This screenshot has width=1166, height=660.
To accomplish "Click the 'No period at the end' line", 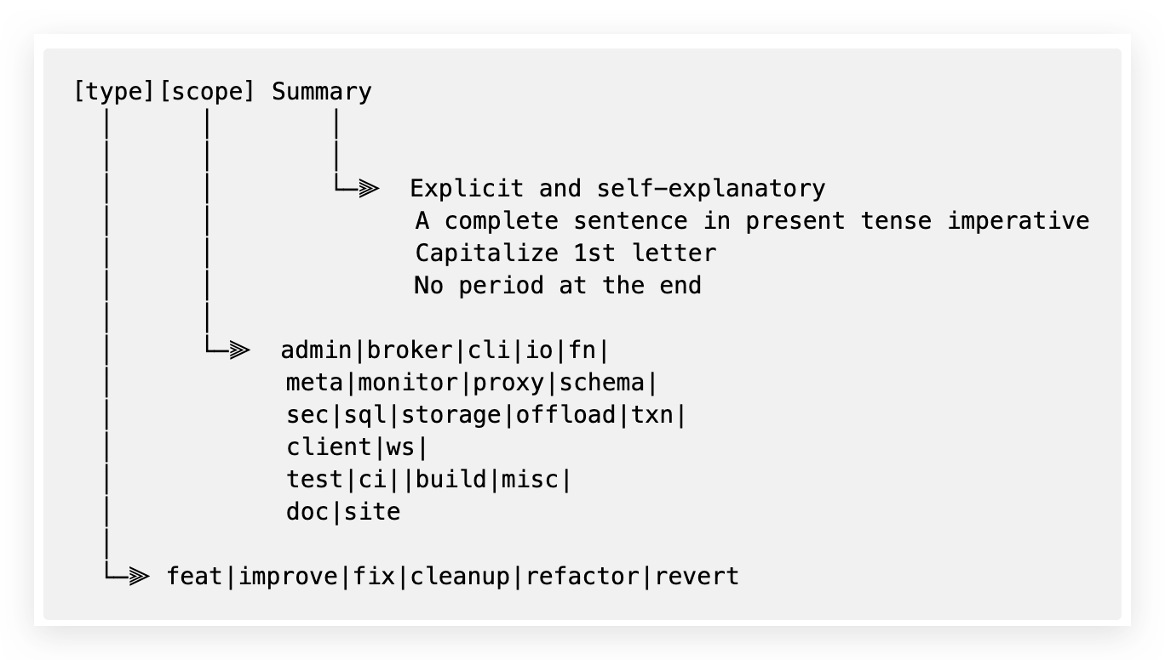I will click(x=557, y=285).
